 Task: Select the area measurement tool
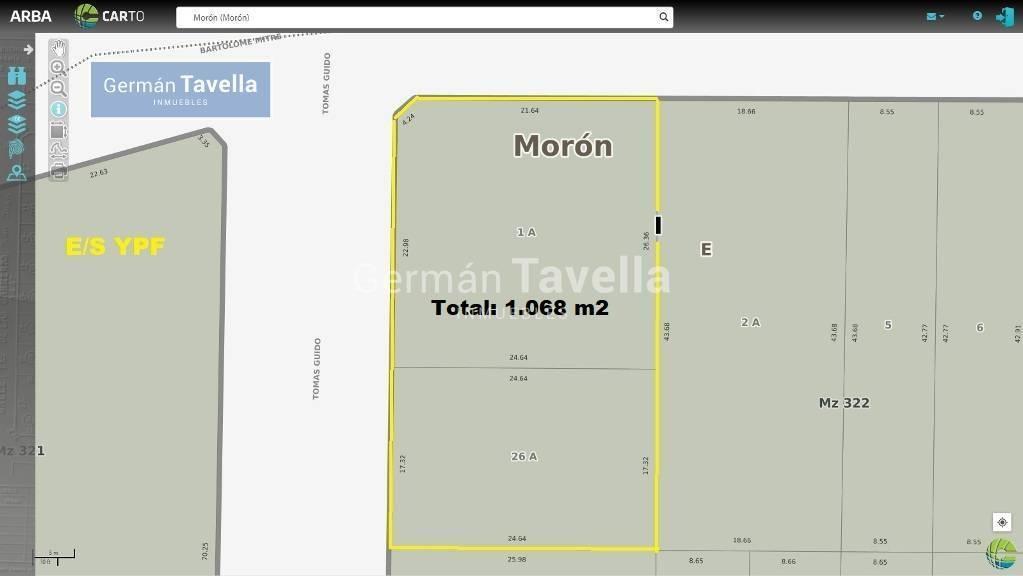pos(58,130)
